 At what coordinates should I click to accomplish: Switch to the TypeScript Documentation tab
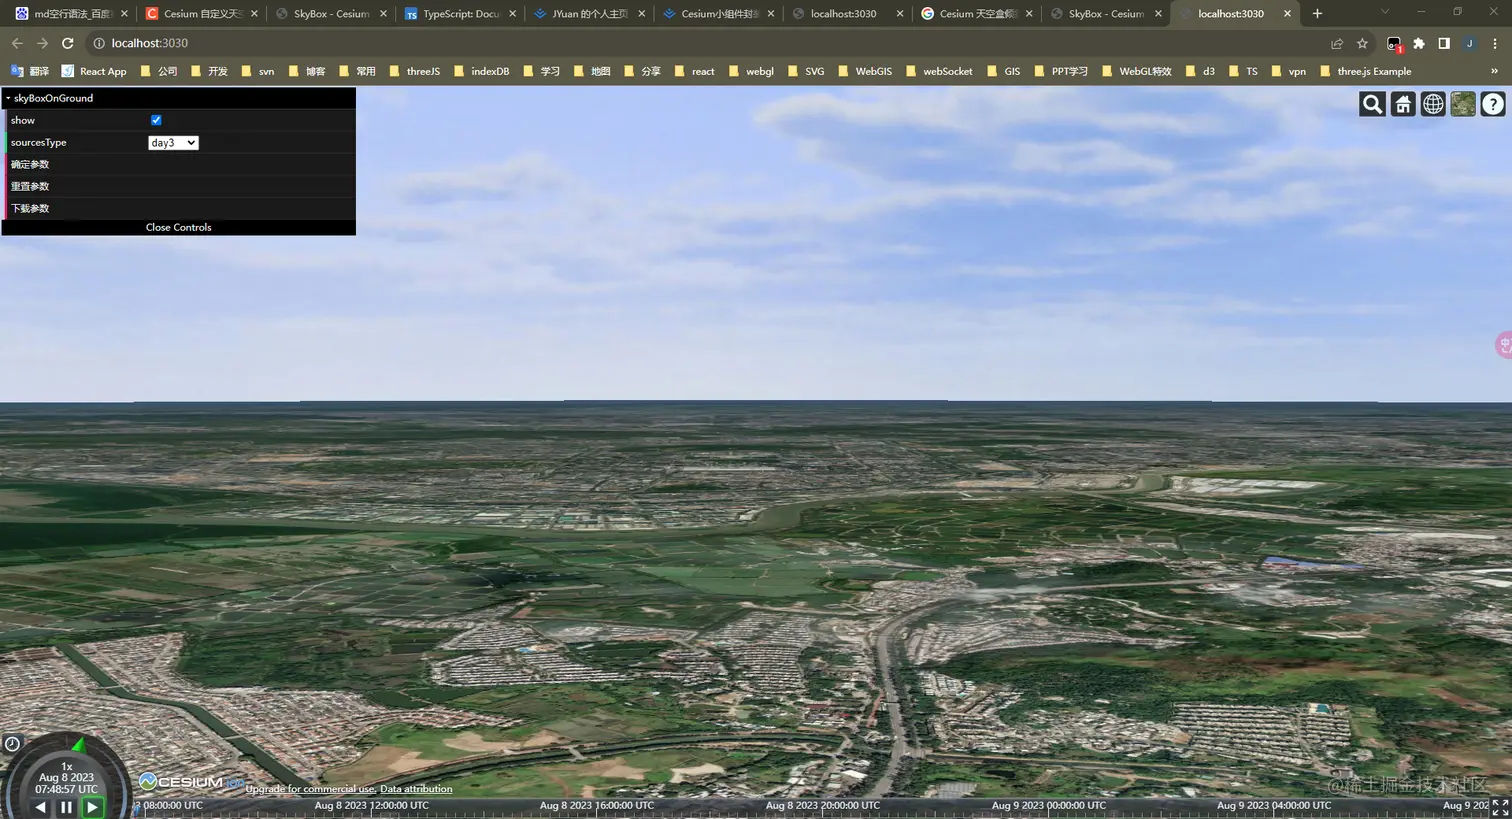[x=460, y=14]
